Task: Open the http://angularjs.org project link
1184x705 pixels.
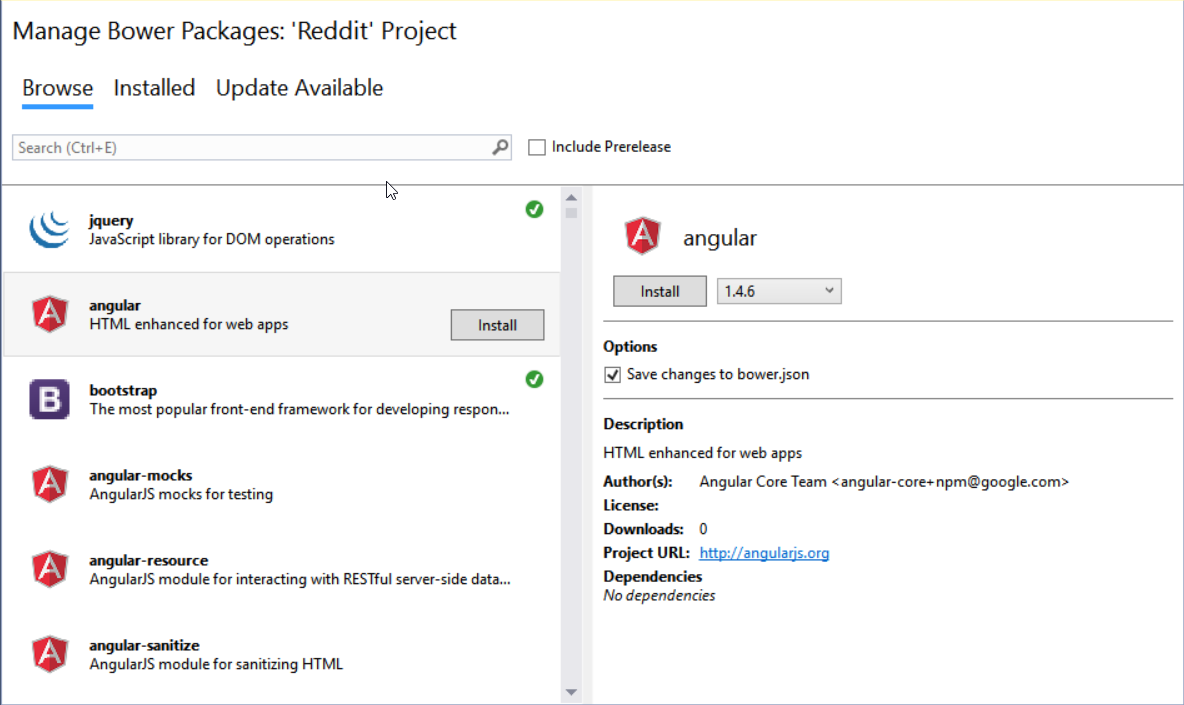Action: coord(763,553)
